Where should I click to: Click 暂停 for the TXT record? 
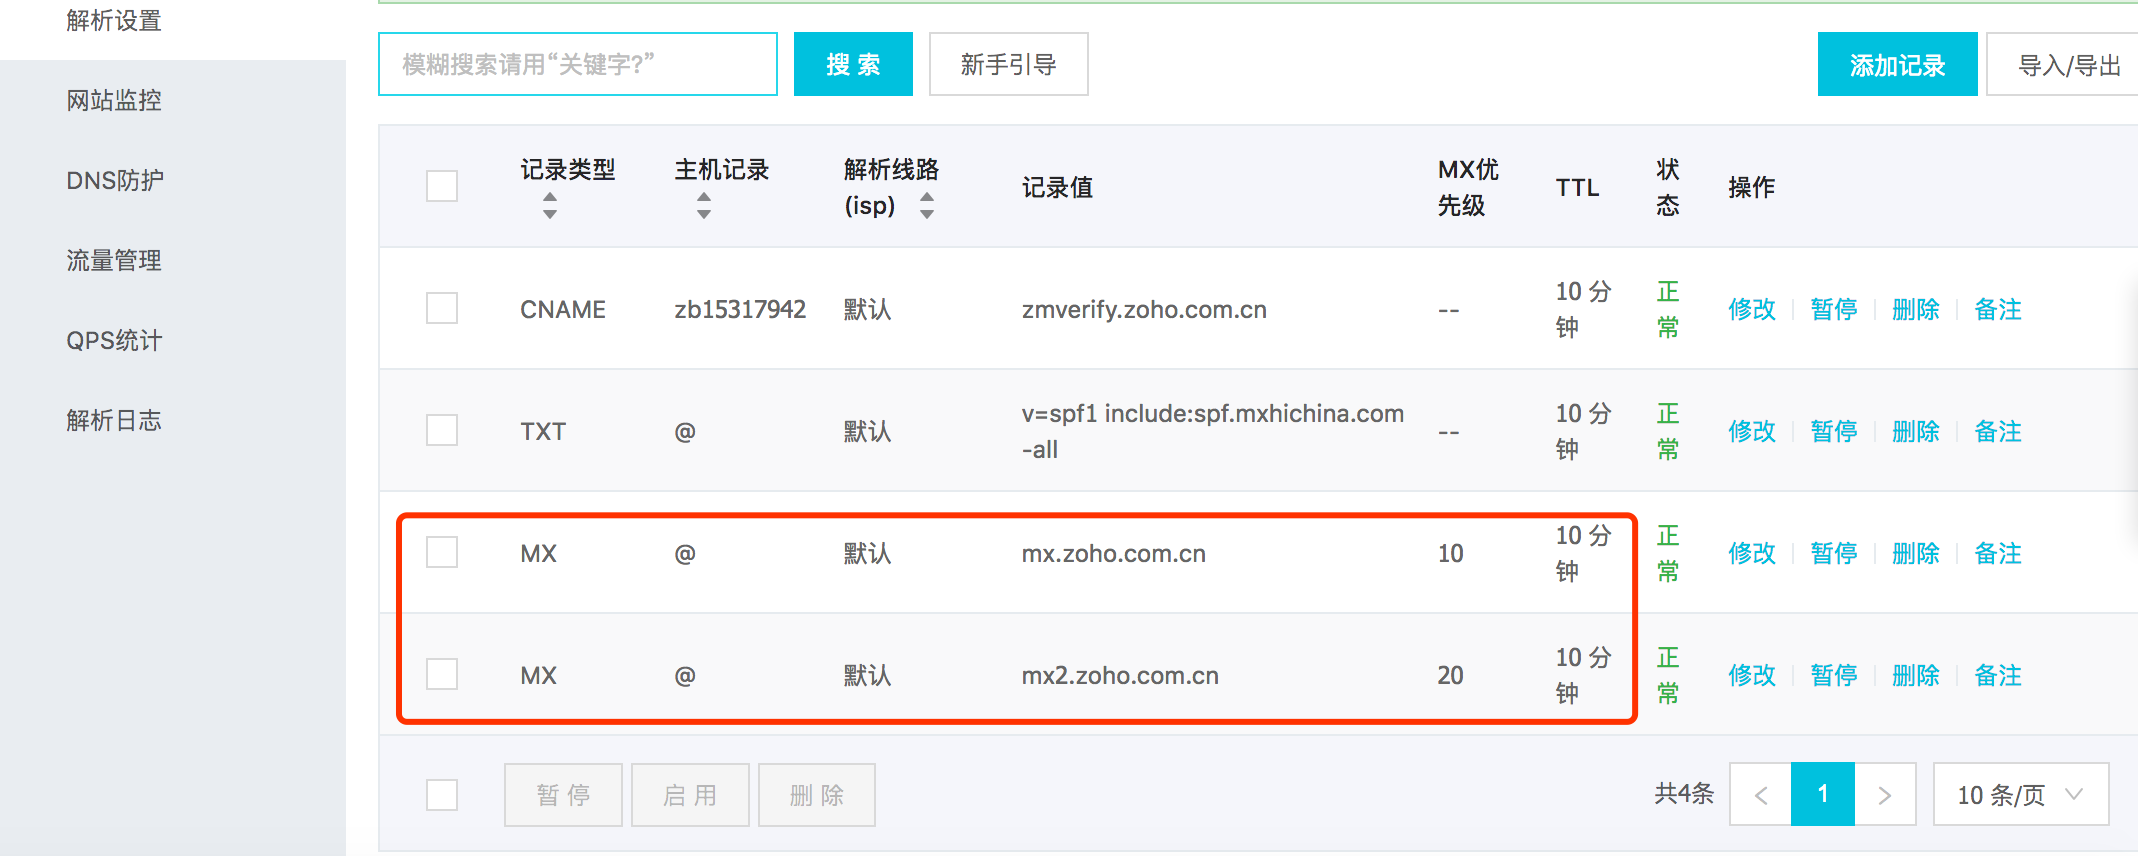click(x=1834, y=431)
